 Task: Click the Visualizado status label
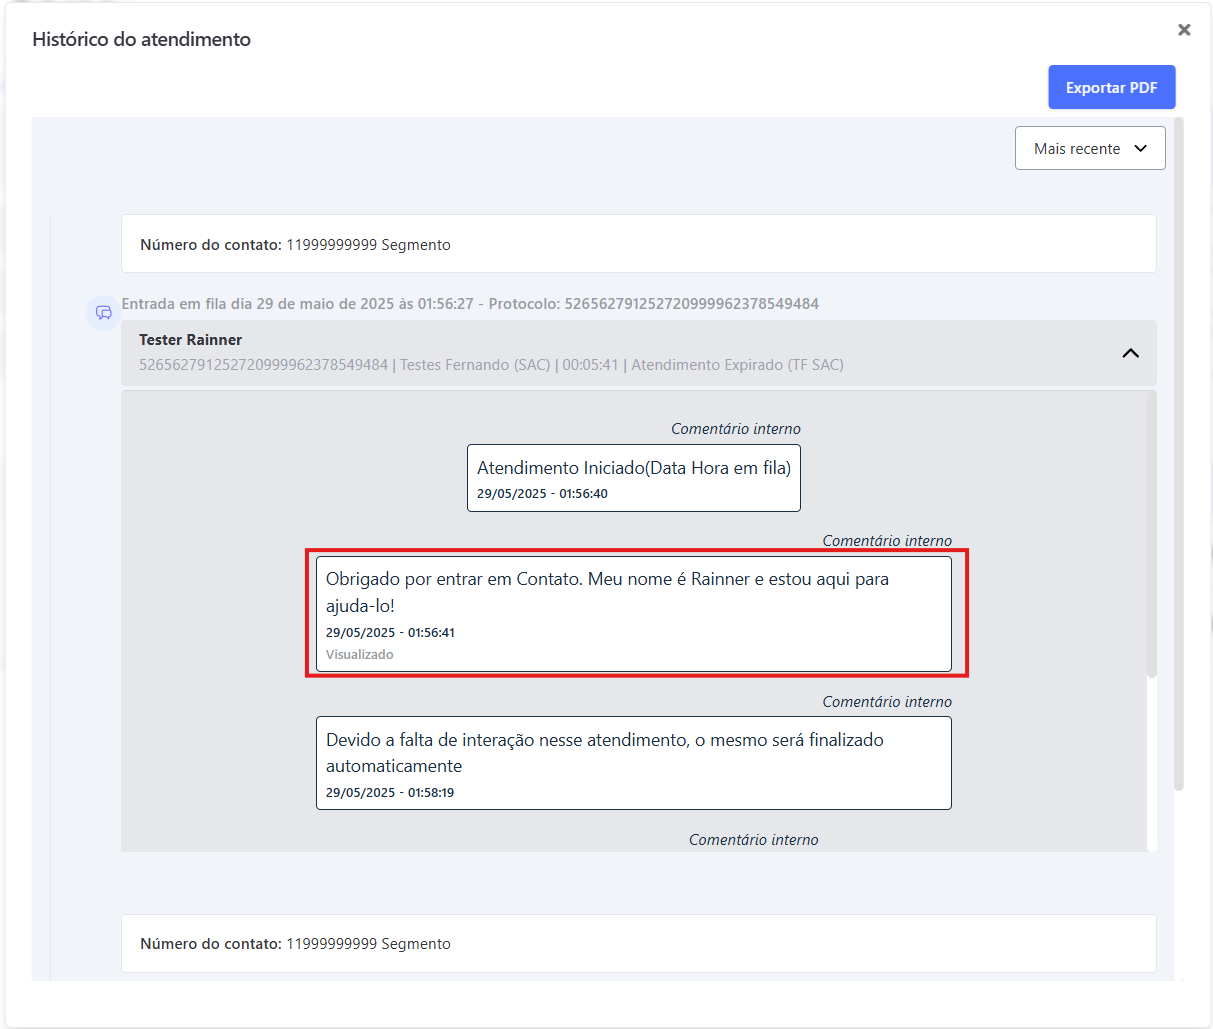click(359, 654)
